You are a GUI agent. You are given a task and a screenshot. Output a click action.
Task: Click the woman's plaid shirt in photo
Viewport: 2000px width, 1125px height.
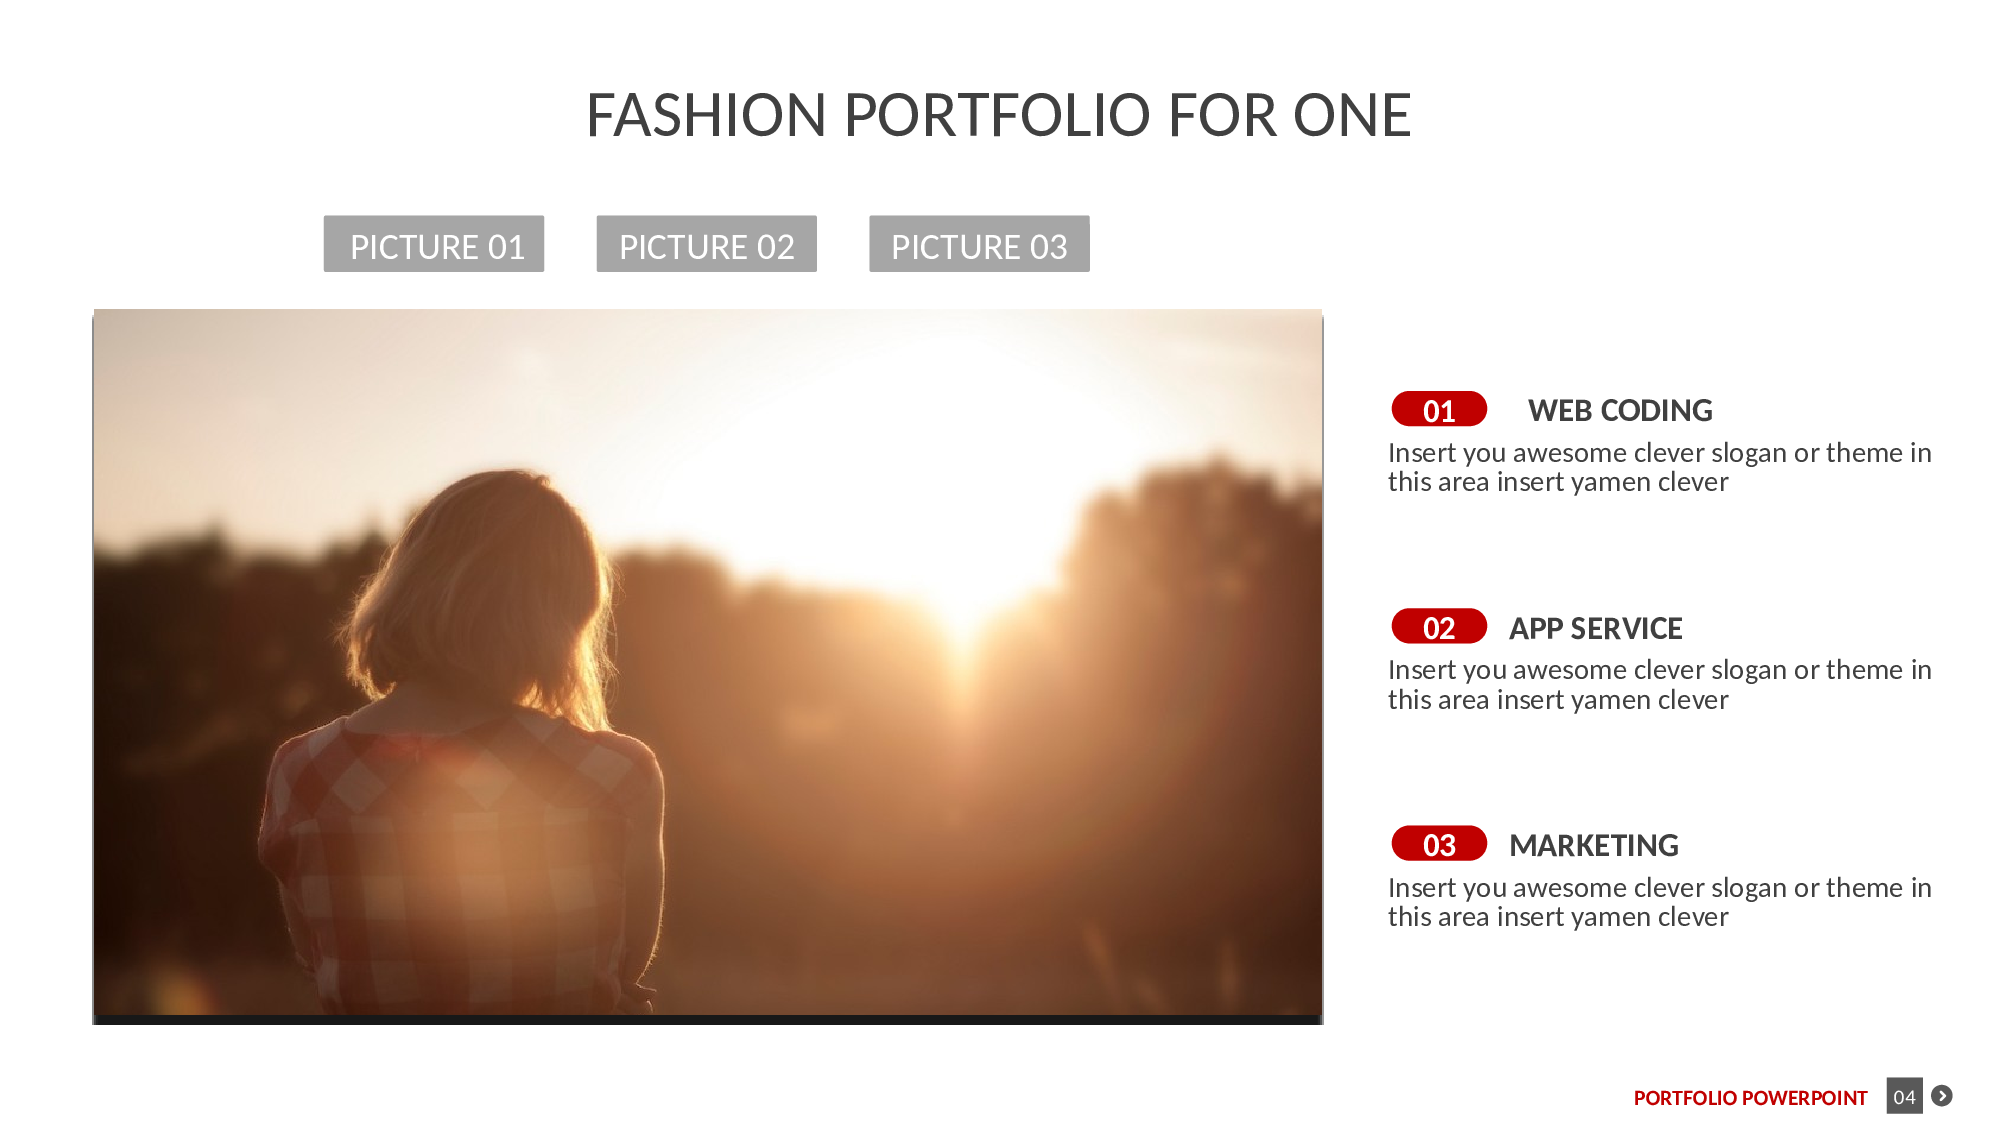[460, 860]
